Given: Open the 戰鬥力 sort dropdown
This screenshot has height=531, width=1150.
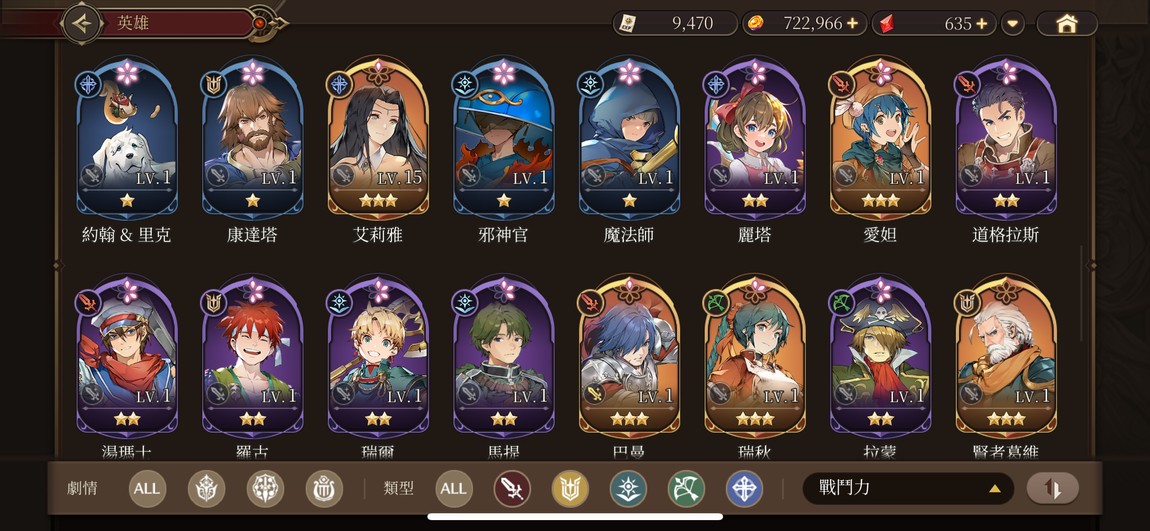Looking at the screenshot, I should pos(908,488).
